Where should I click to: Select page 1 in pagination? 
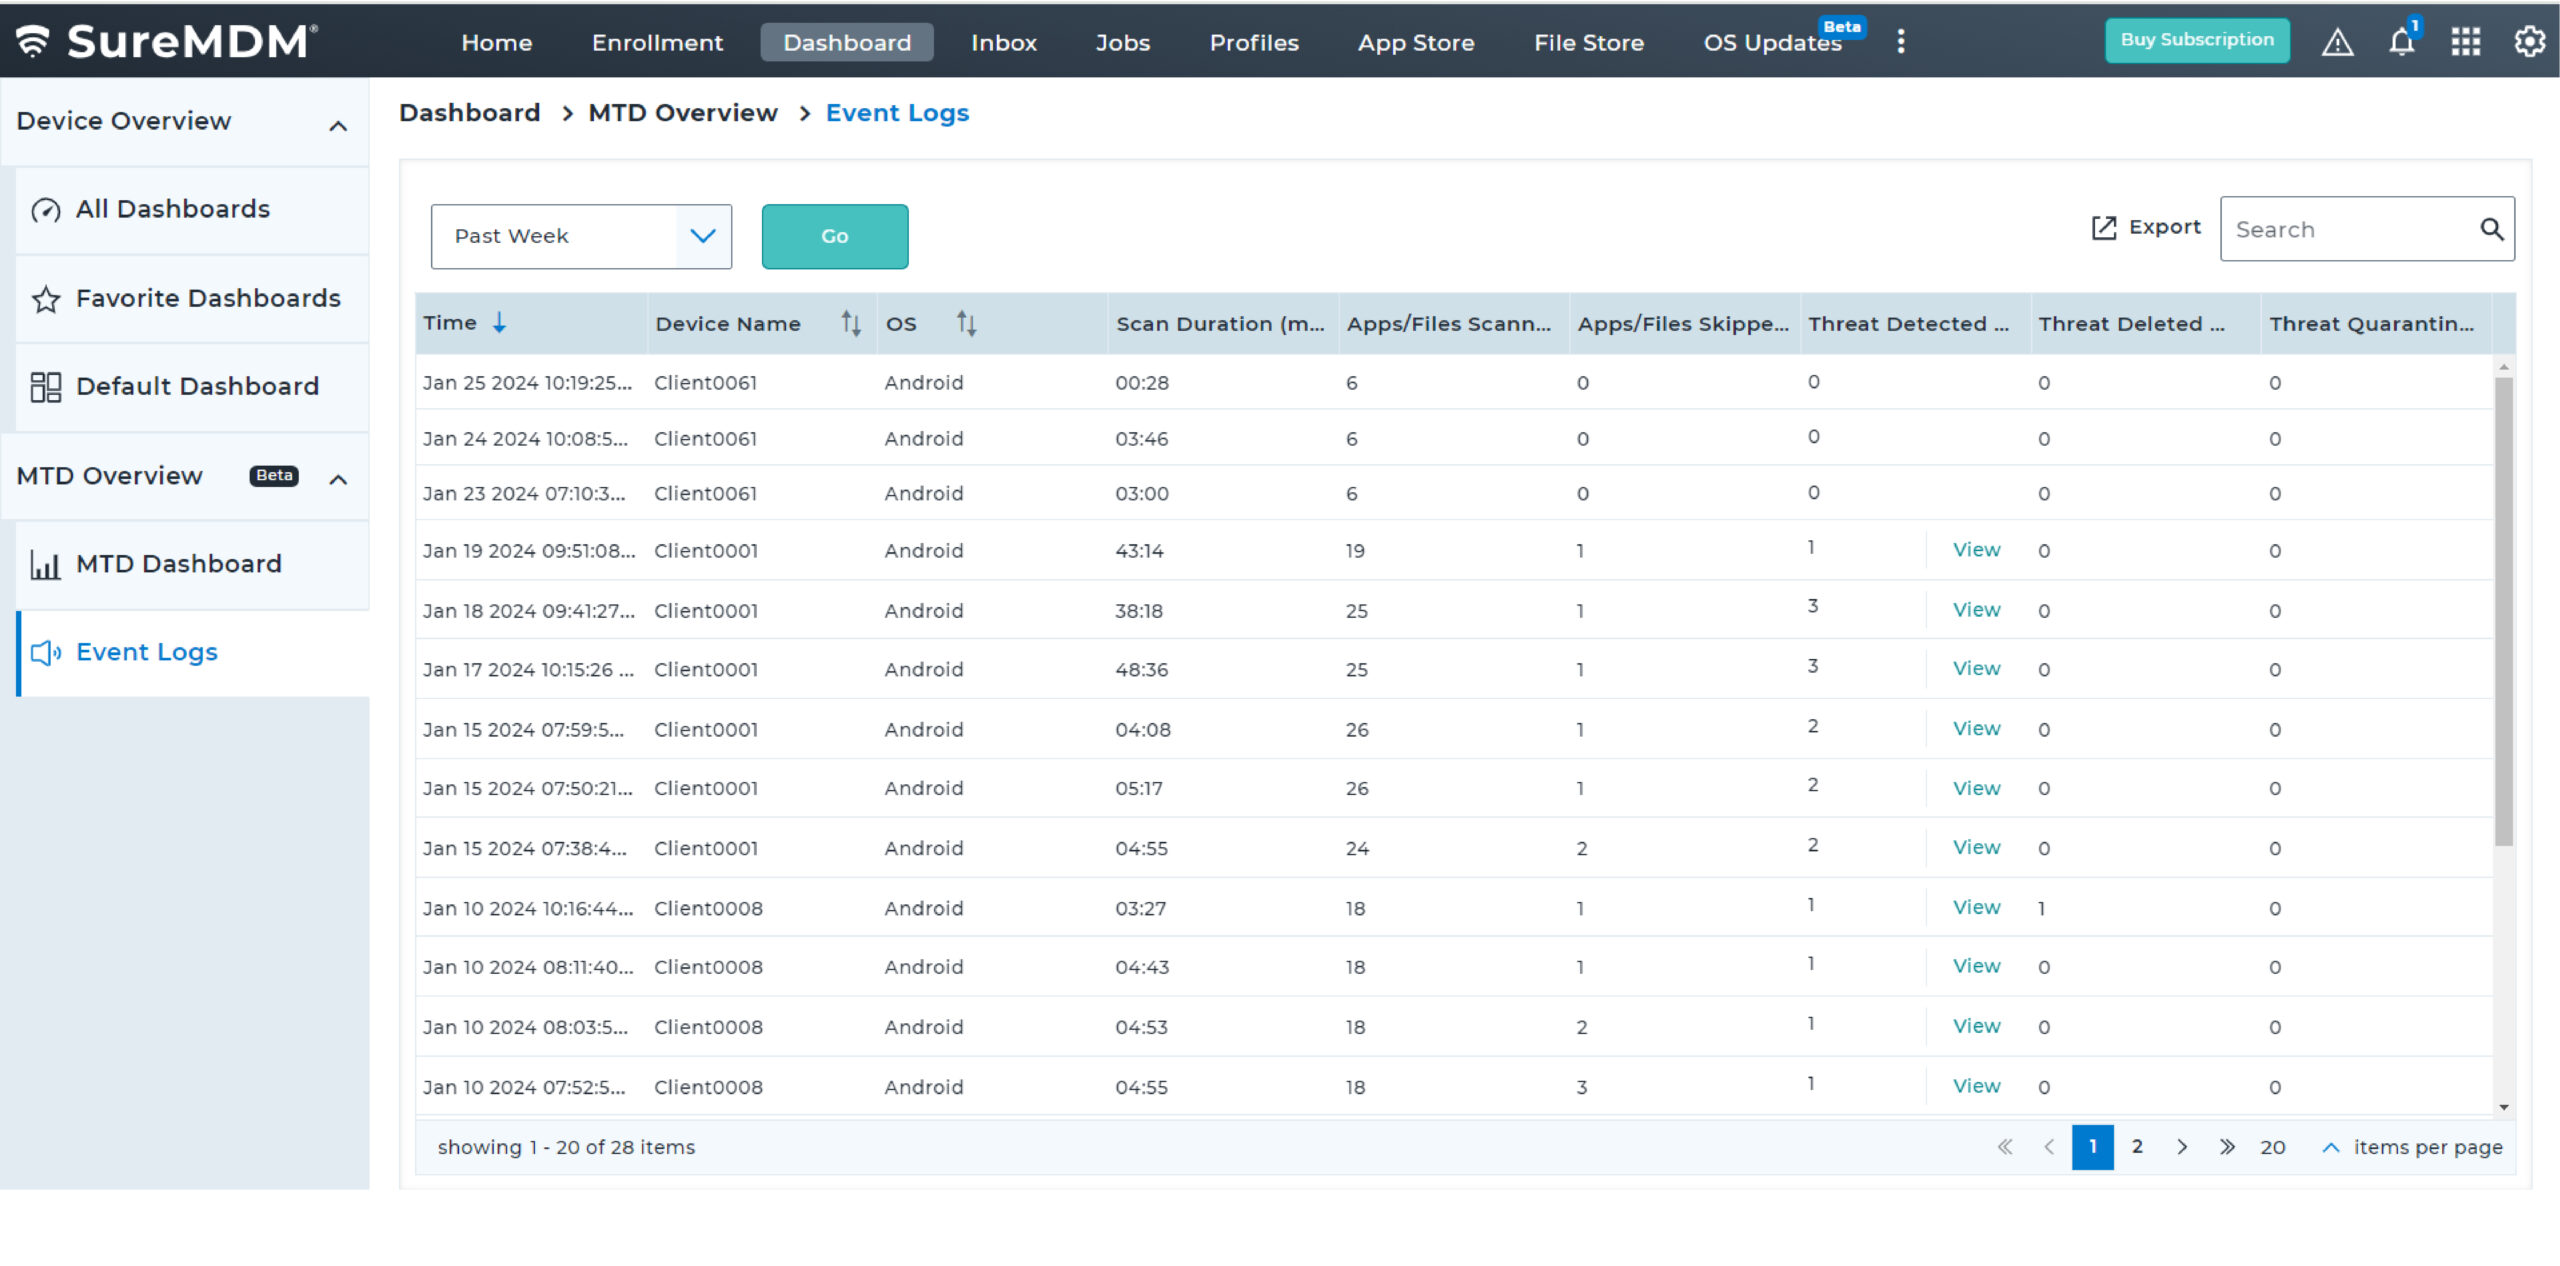2092,1147
